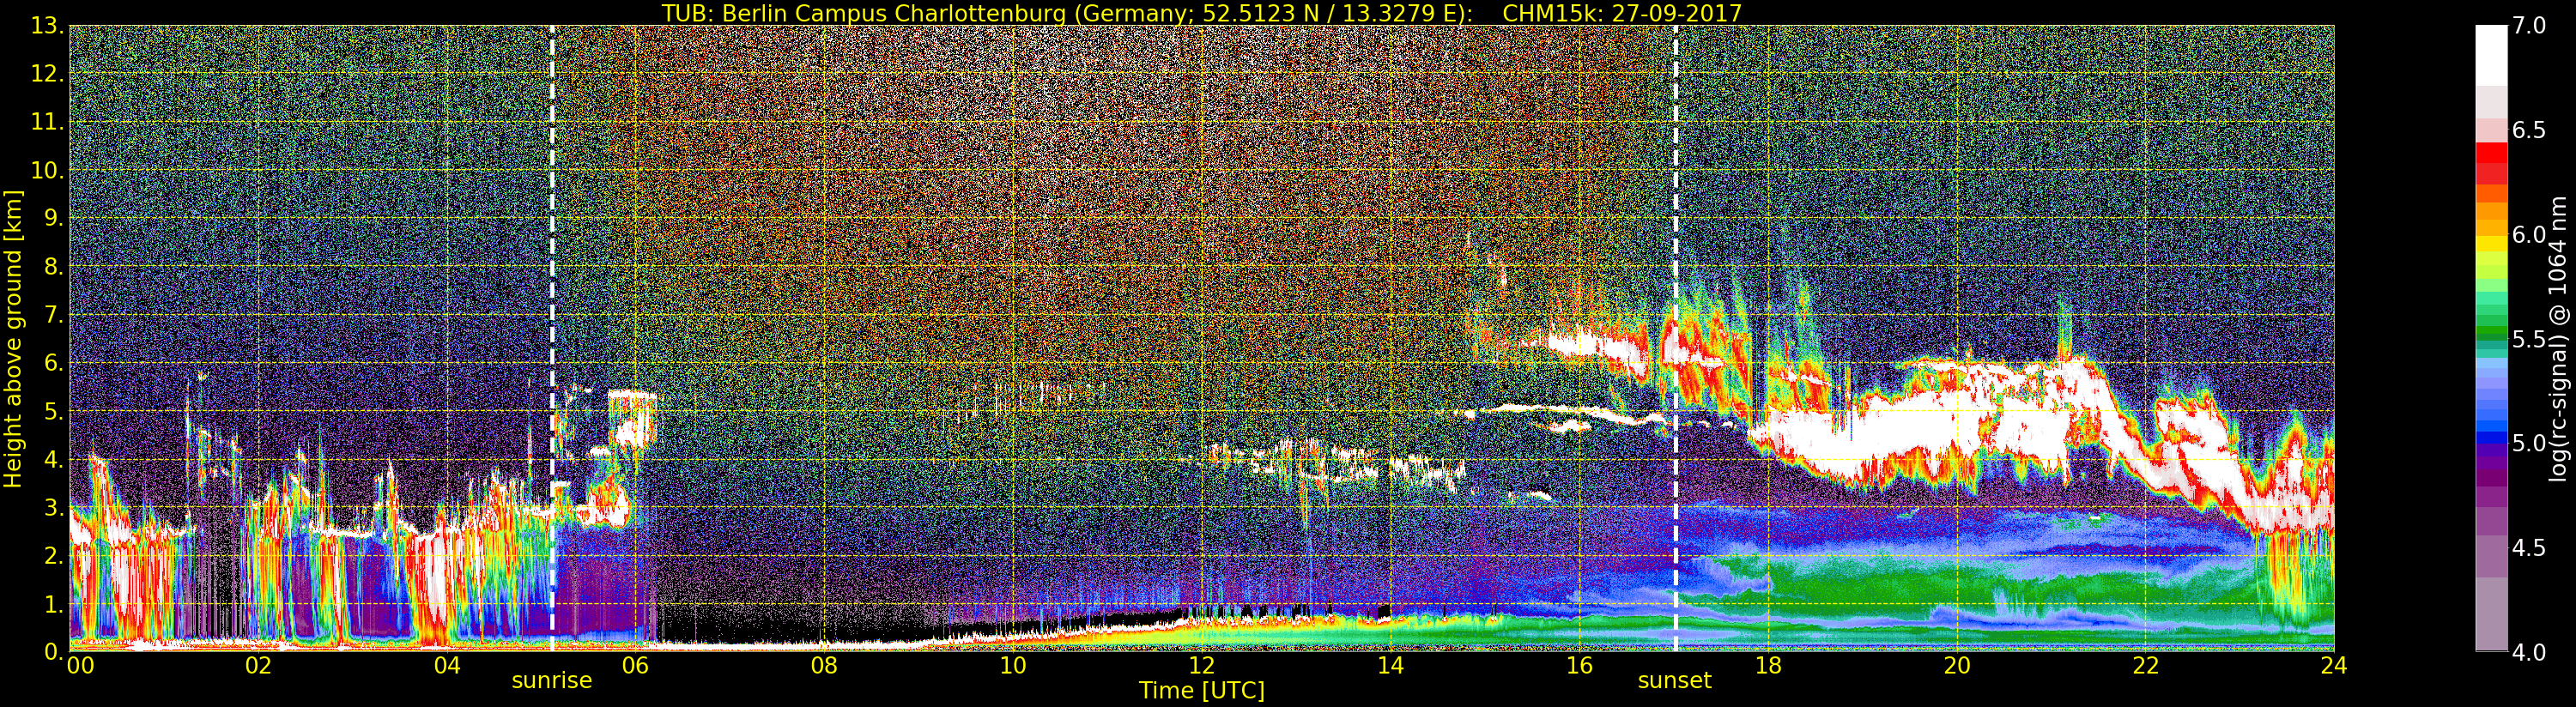
Task: Click the 'Time [UTC]' axis label
Action: tap(1202, 690)
